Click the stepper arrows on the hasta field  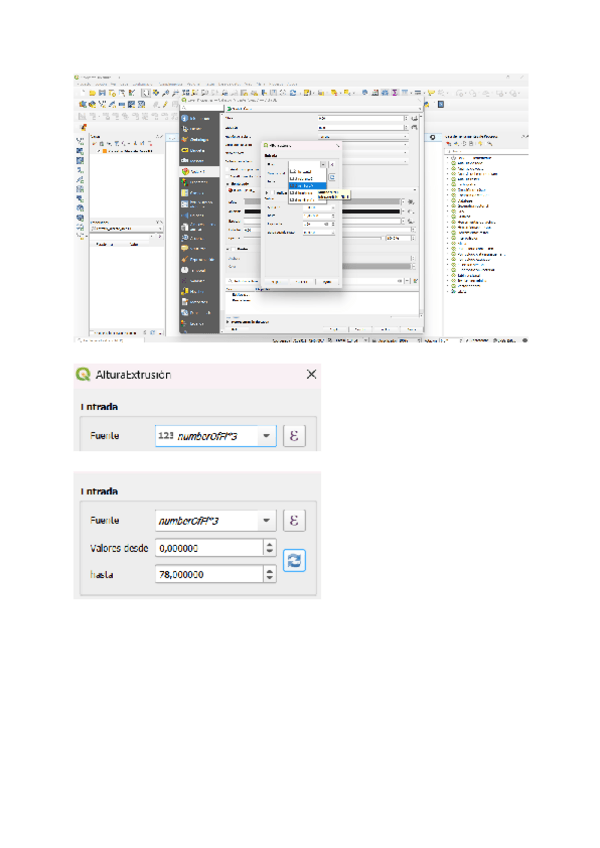click(x=270, y=574)
